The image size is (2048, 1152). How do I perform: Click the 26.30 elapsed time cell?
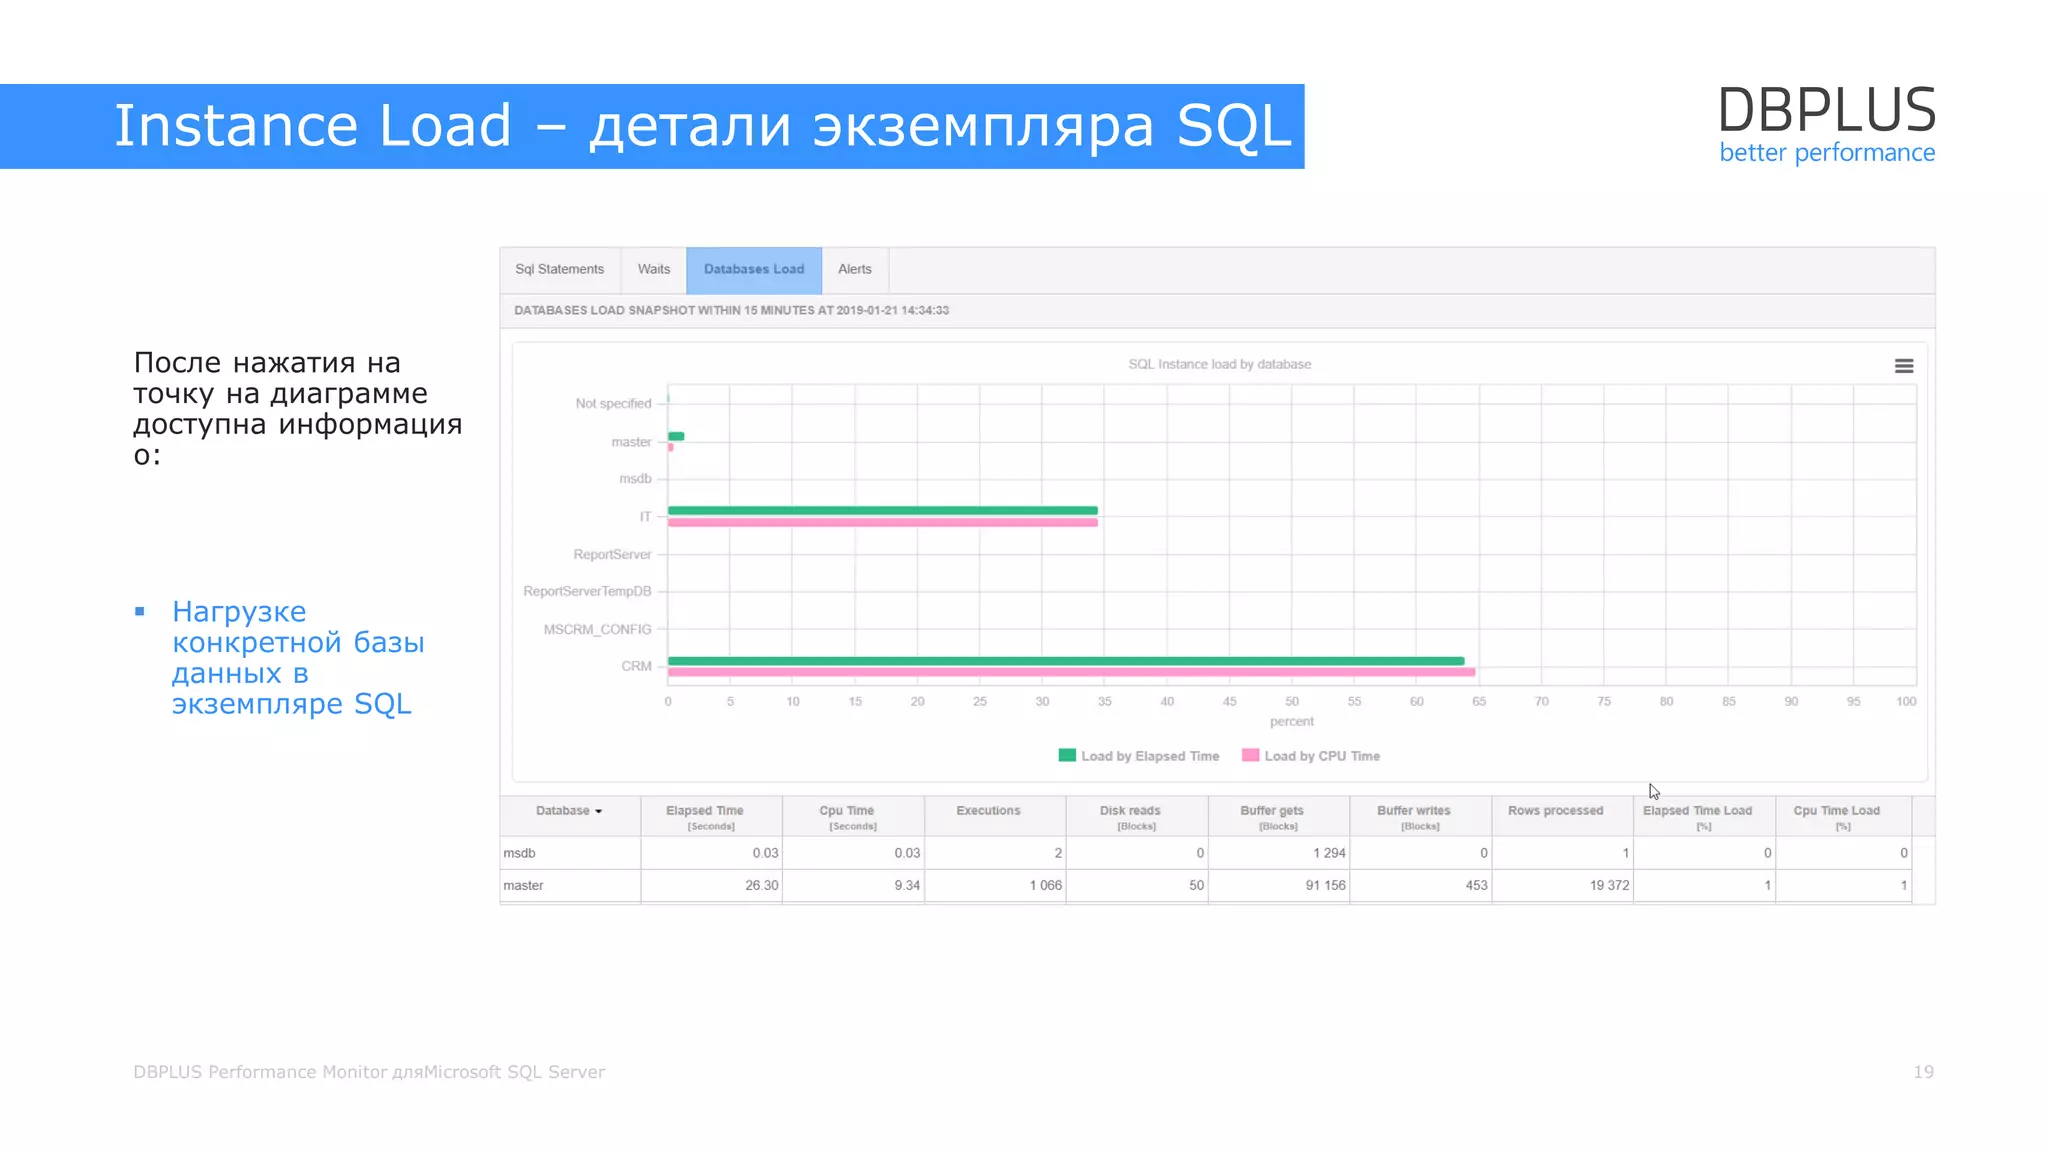click(x=710, y=885)
